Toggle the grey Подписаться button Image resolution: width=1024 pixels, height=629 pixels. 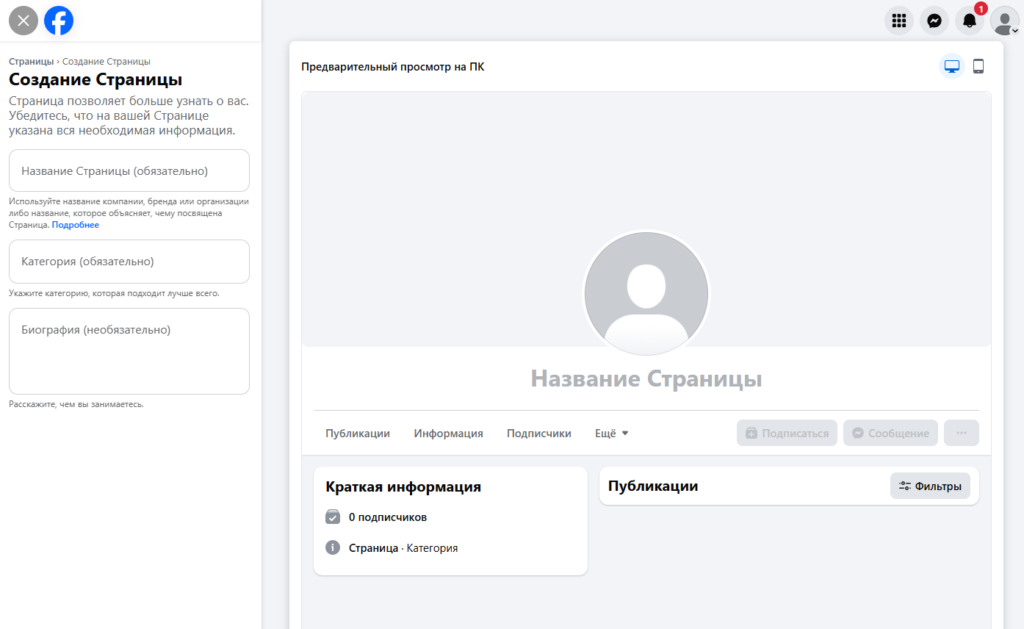pos(786,432)
